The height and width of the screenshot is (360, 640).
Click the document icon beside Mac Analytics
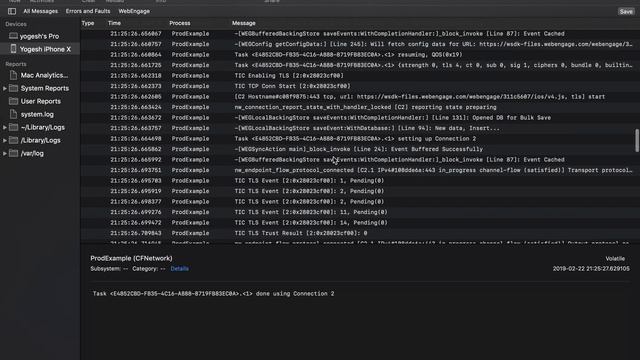13,75
